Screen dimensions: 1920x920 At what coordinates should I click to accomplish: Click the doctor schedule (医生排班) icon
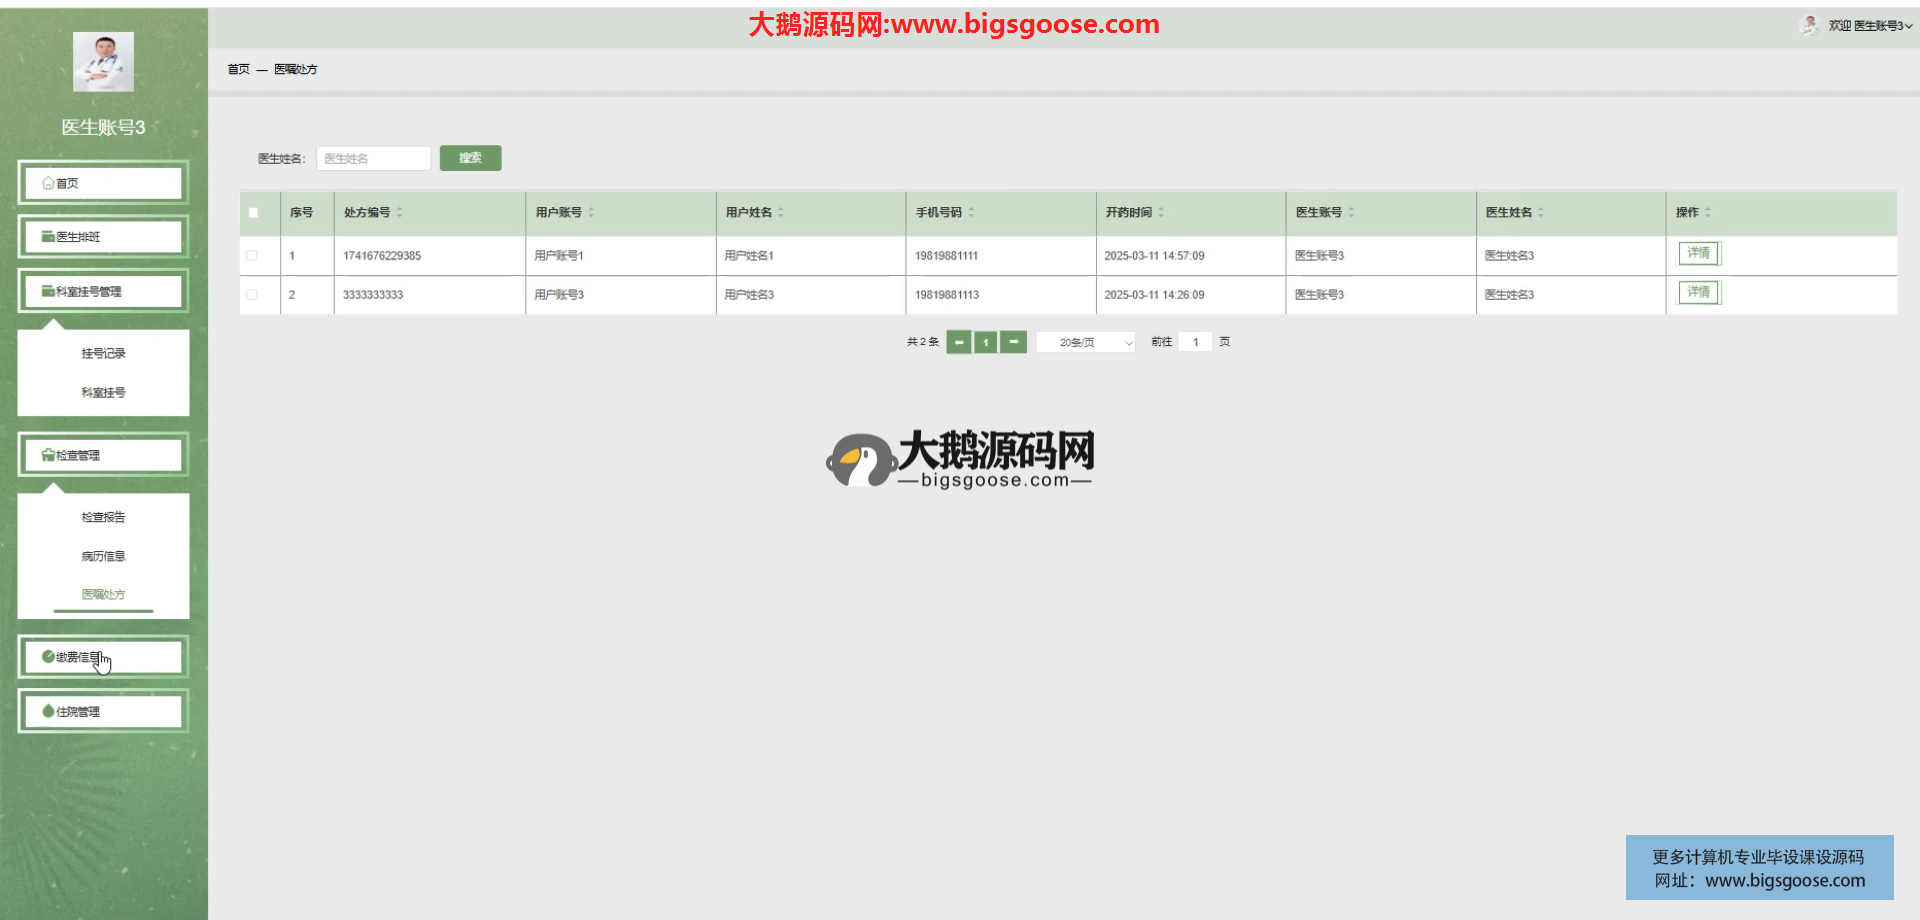click(x=48, y=237)
